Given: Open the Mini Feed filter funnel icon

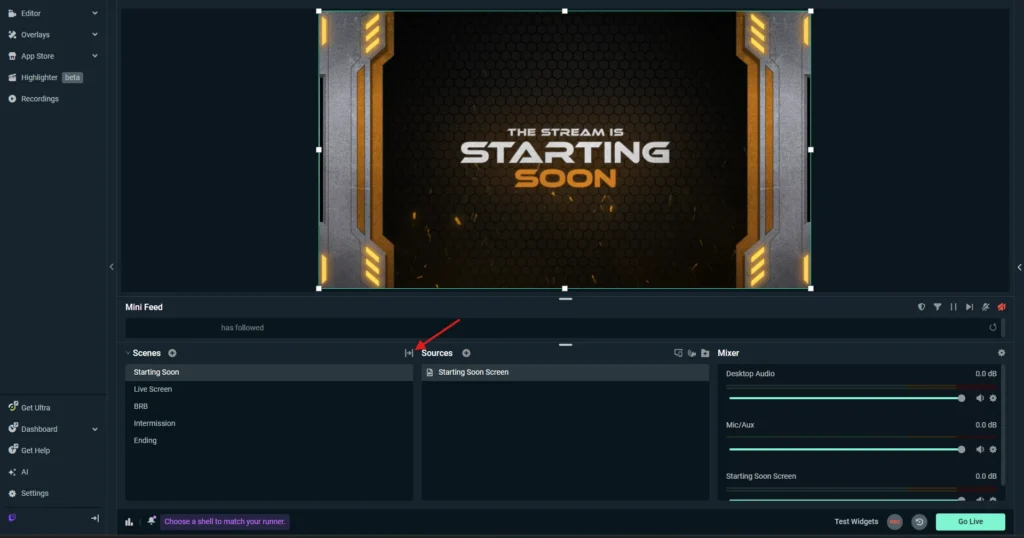Looking at the screenshot, I should click(937, 307).
